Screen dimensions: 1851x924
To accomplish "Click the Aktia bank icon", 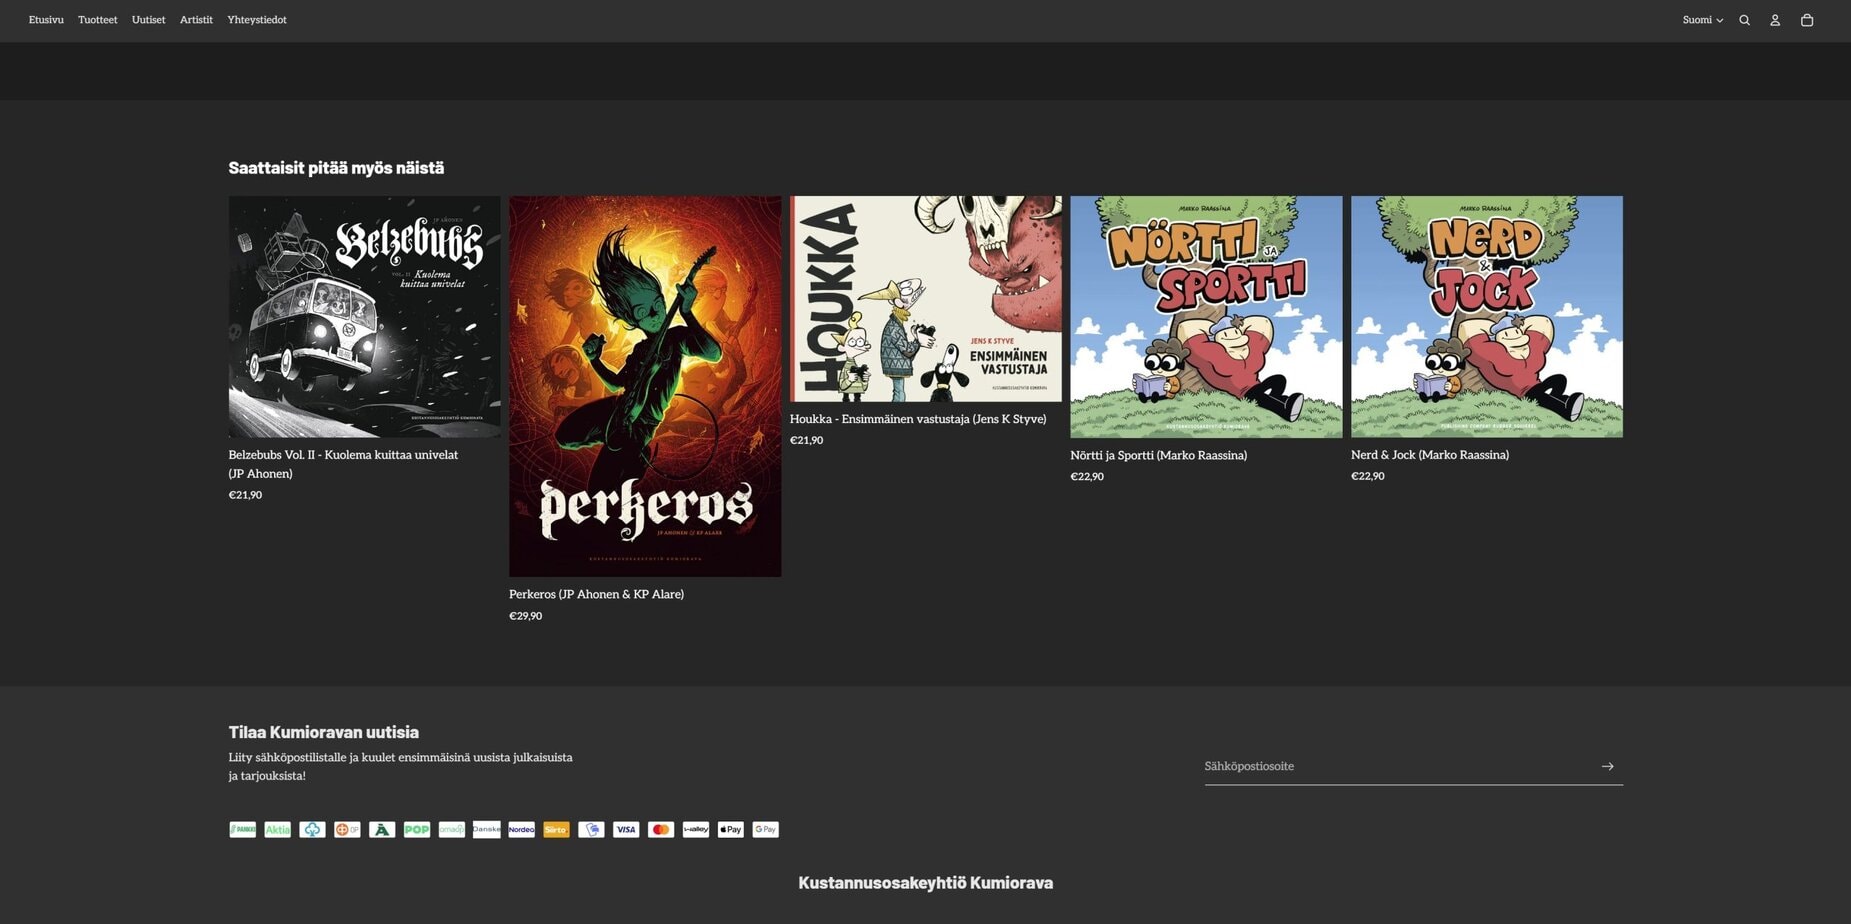I will click(x=277, y=829).
